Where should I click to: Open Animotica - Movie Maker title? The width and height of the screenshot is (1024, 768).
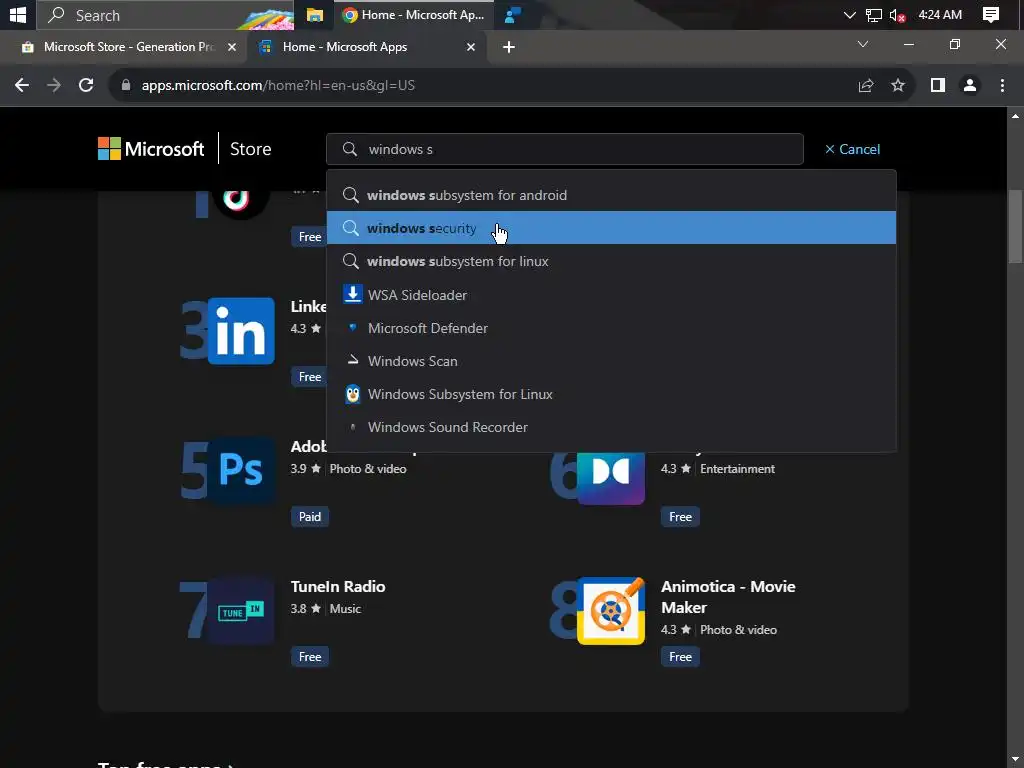pyautogui.click(x=728, y=597)
